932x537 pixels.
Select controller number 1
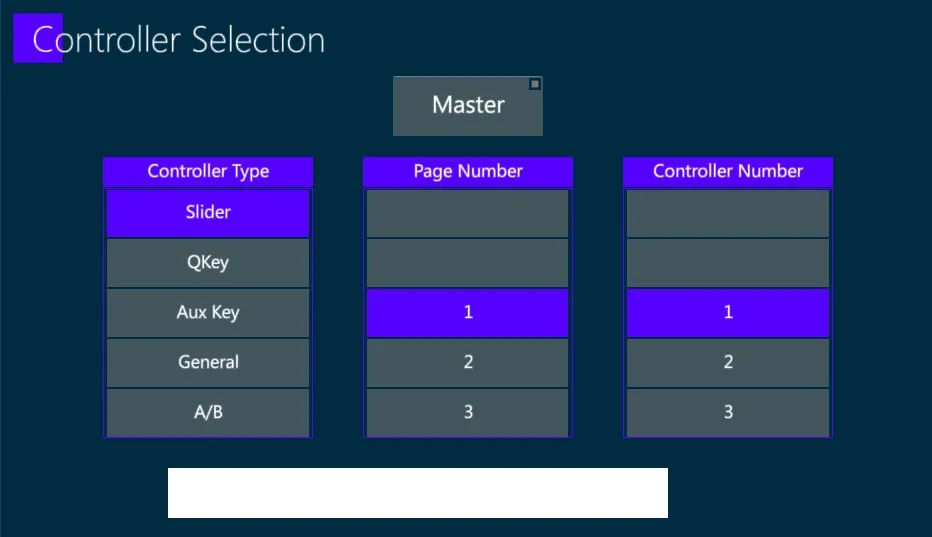coord(728,313)
